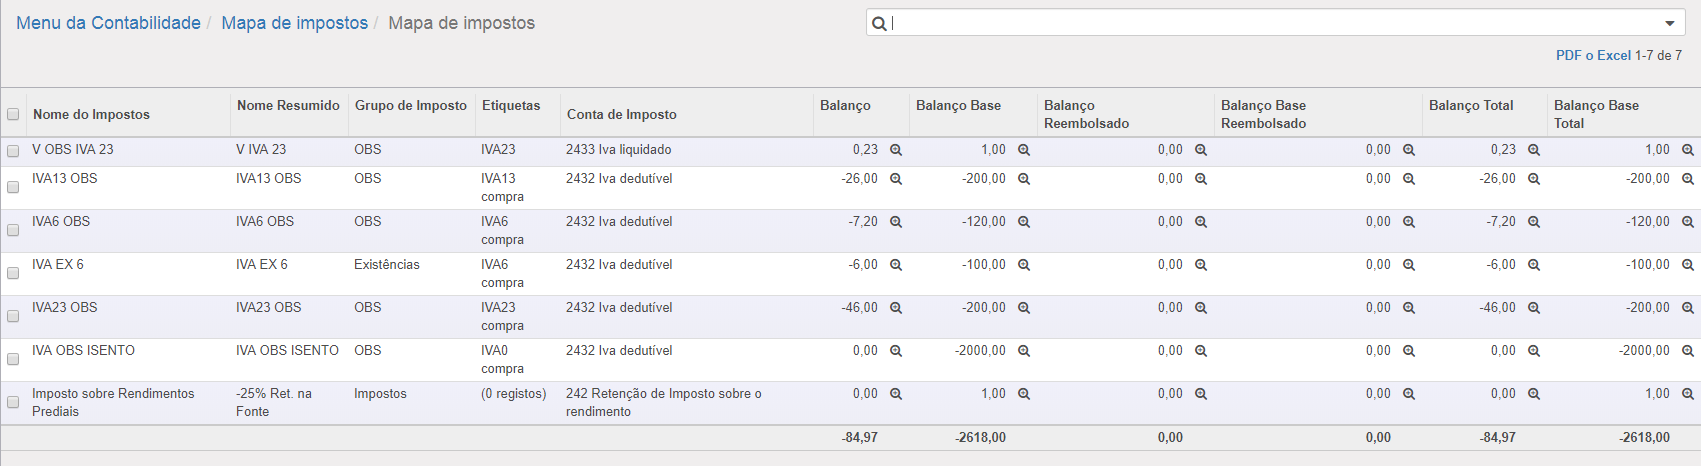This screenshot has width=1701, height=466.
Task: Click magnifier icon beside V OBS IVA 23 Balanço 0,23
Action: tap(896, 150)
